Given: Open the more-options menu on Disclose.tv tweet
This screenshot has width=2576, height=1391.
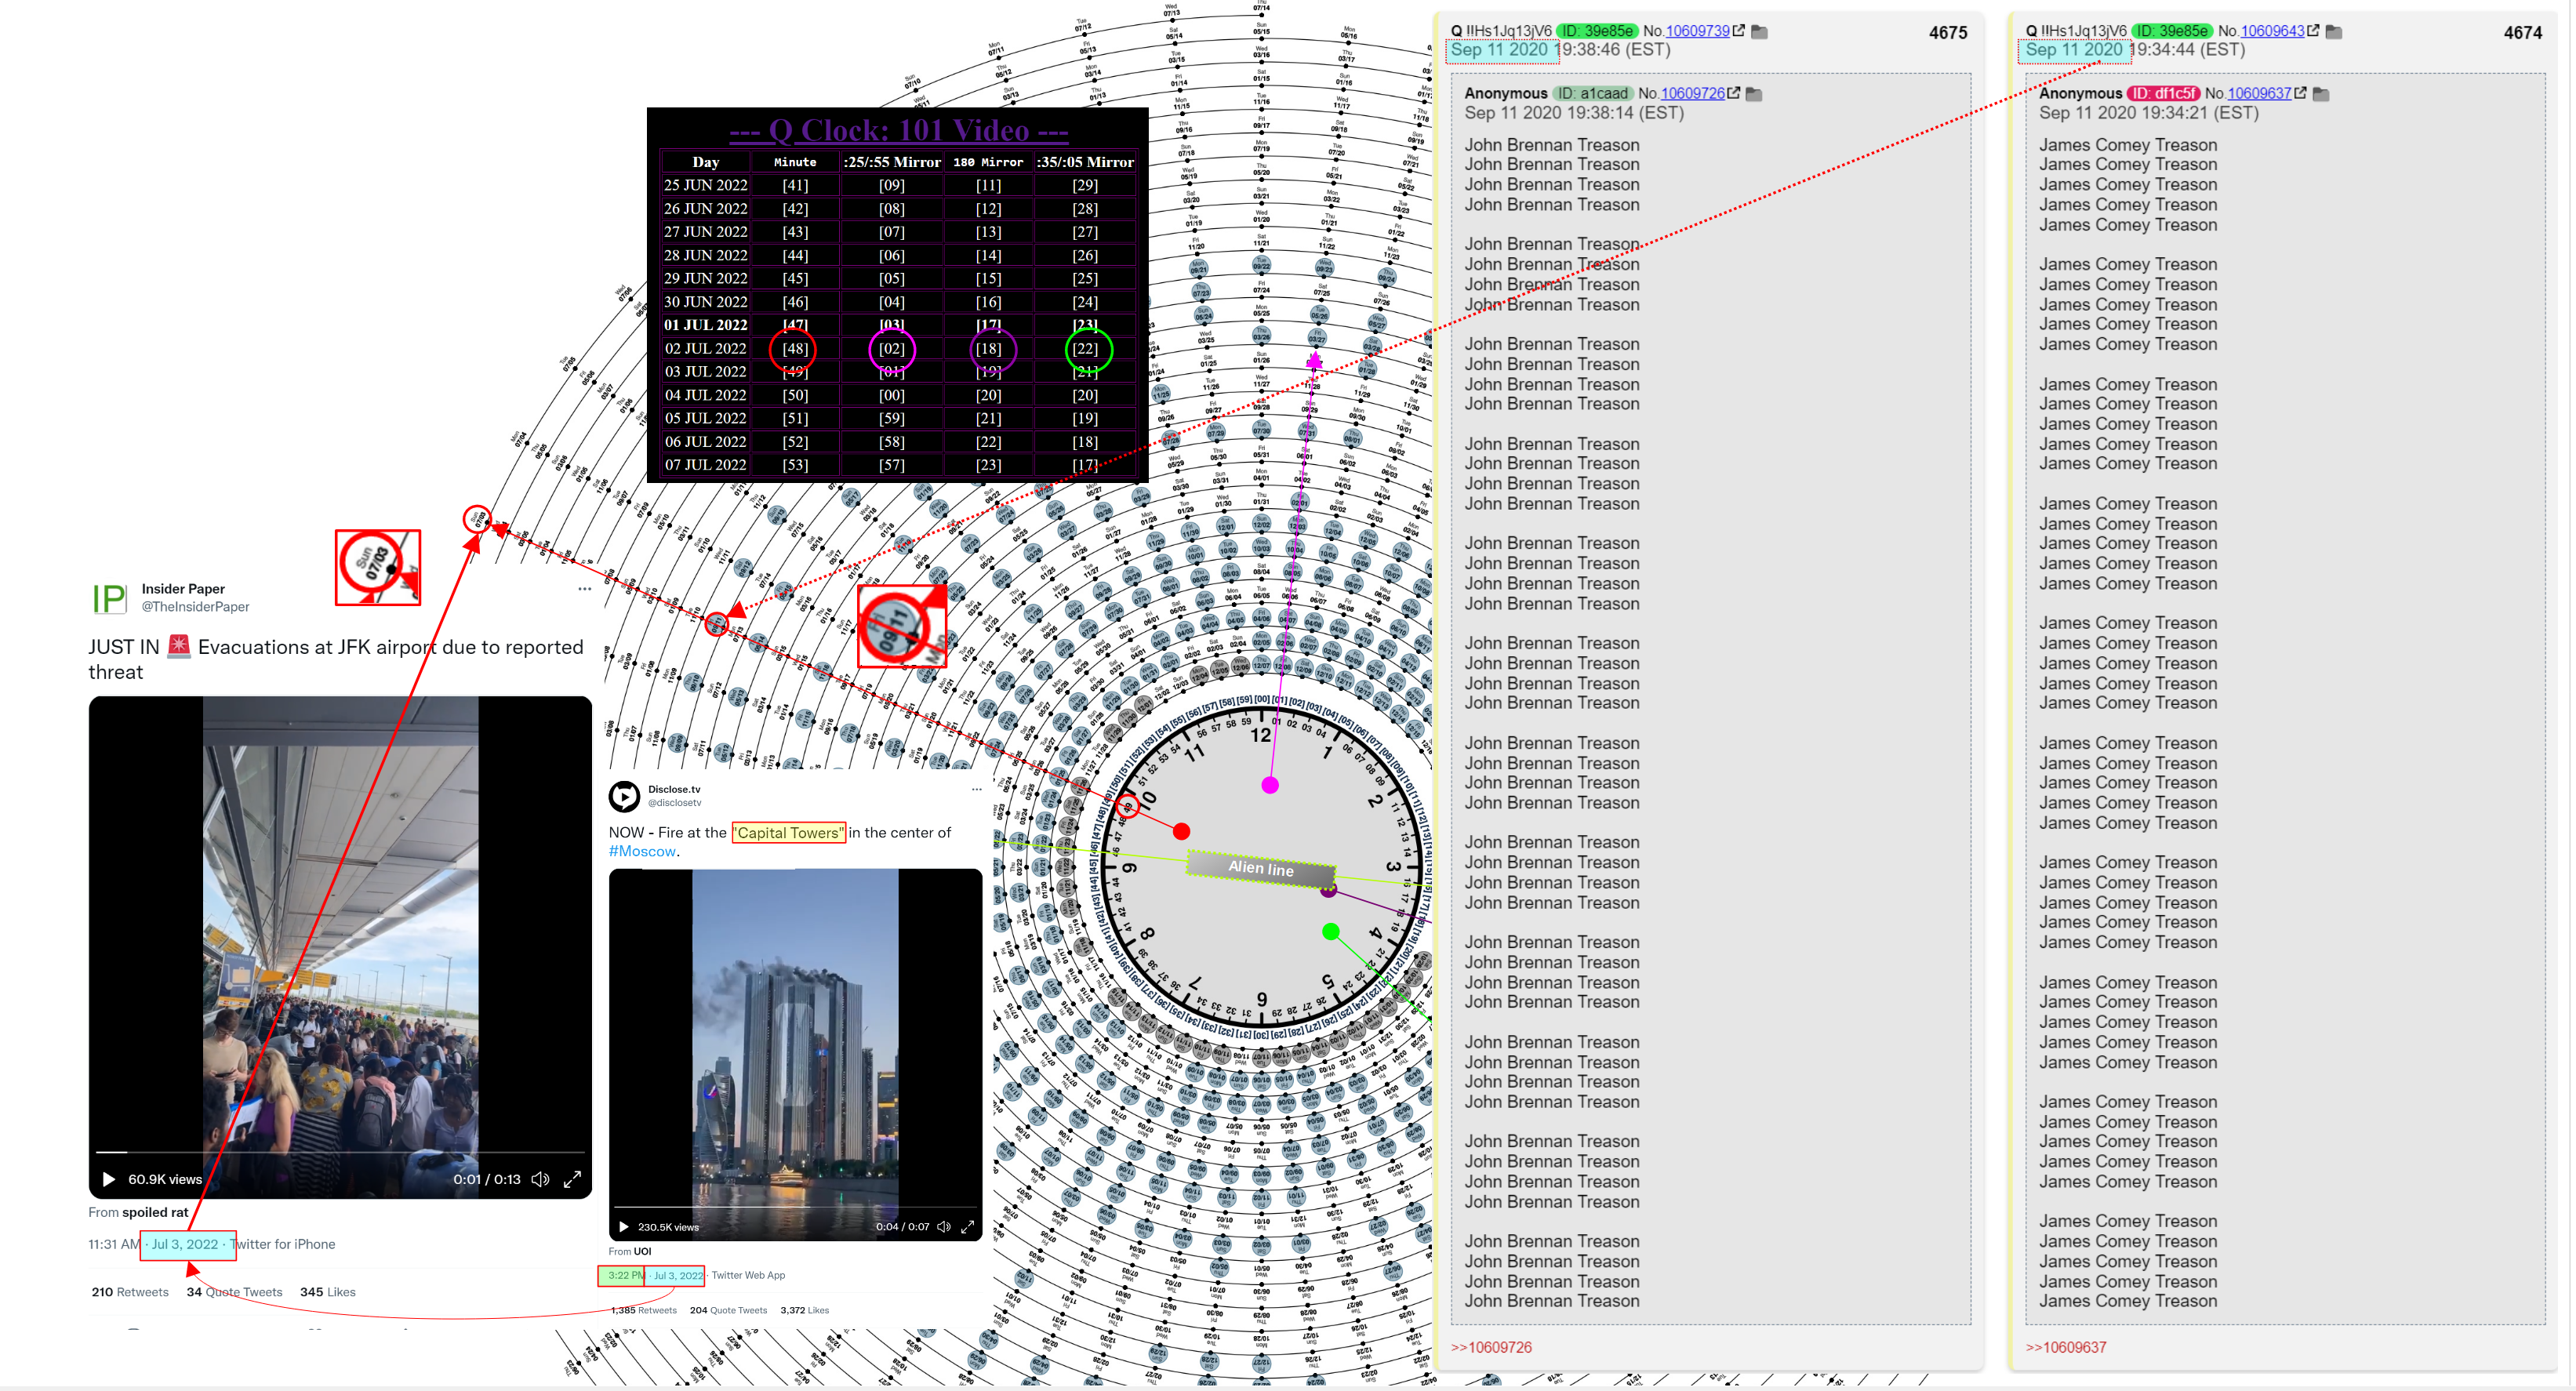Looking at the screenshot, I should tap(976, 789).
